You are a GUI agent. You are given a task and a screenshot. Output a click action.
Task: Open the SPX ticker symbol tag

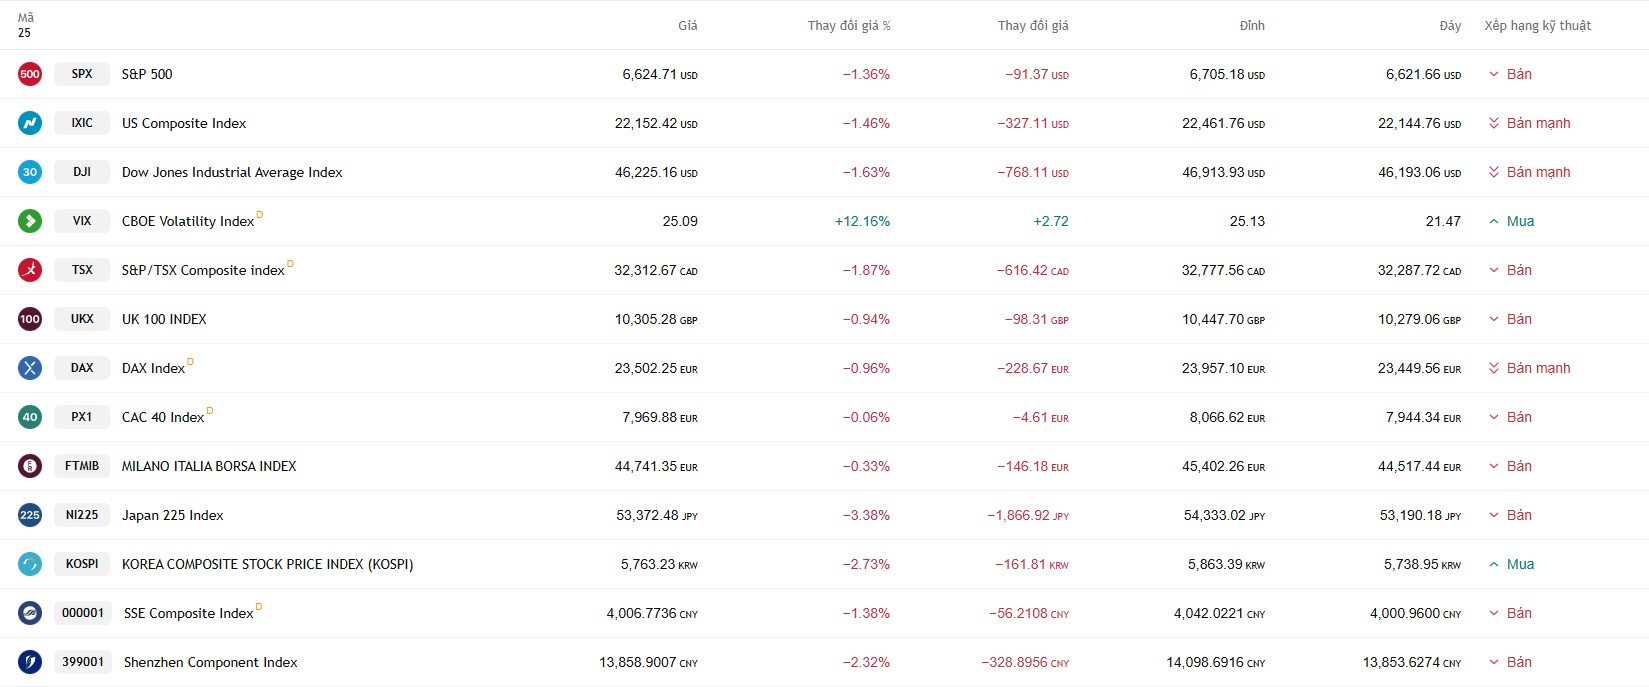pos(82,74)
